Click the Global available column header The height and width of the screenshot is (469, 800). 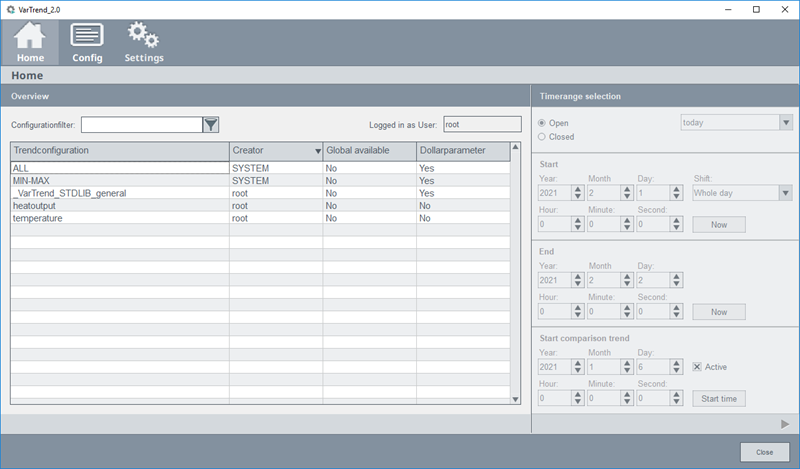[x=369, y=151]
